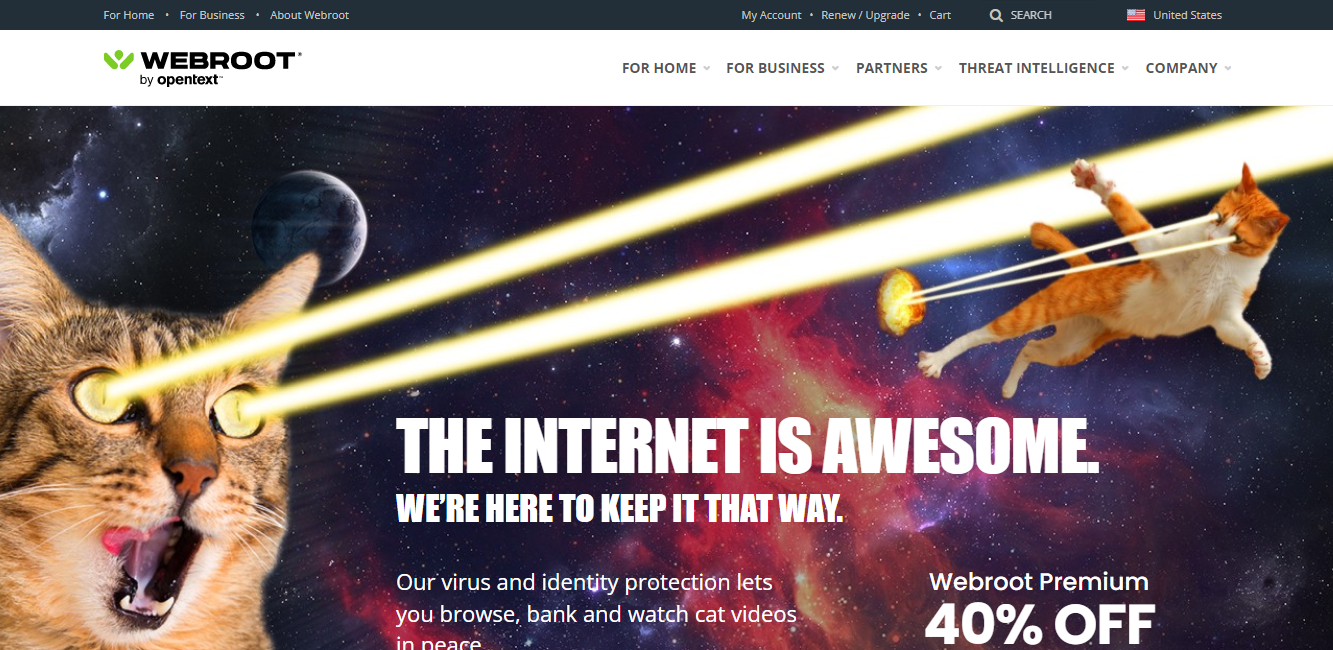This screenshot has height=650, width=1333.
Task: View the Cart link
Action: coord(940,15)
